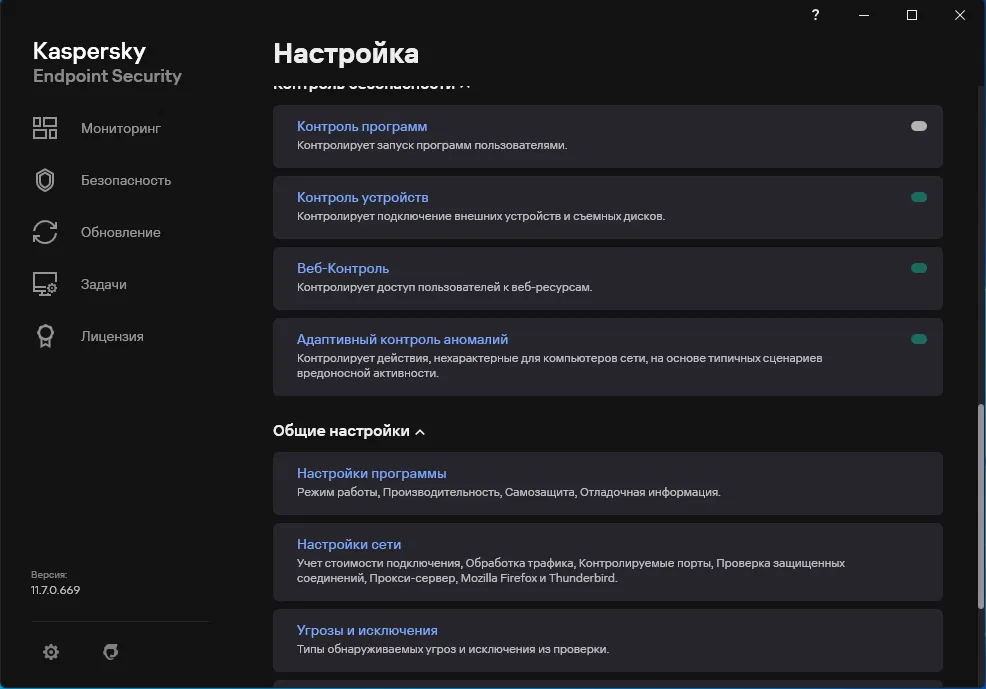Open Угрозы и исключения settings
Screen dimensions: 986x689
point(367,630)
